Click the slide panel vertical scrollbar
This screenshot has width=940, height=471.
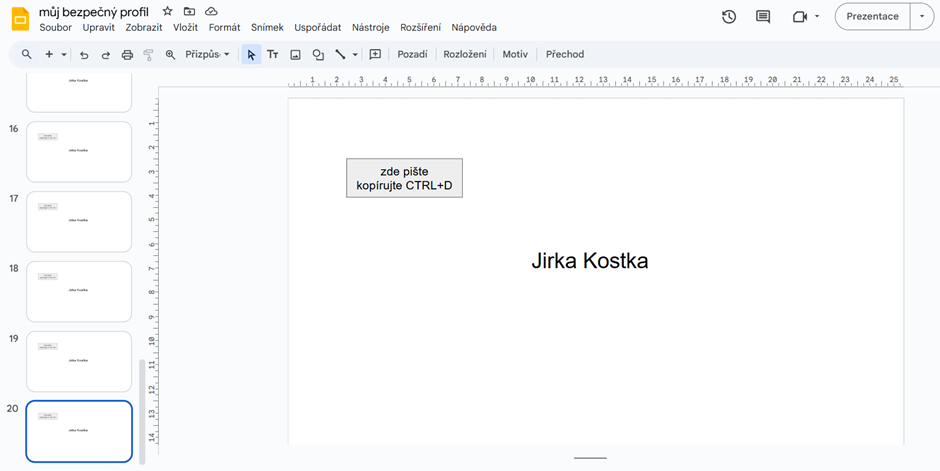click(141, 410)
